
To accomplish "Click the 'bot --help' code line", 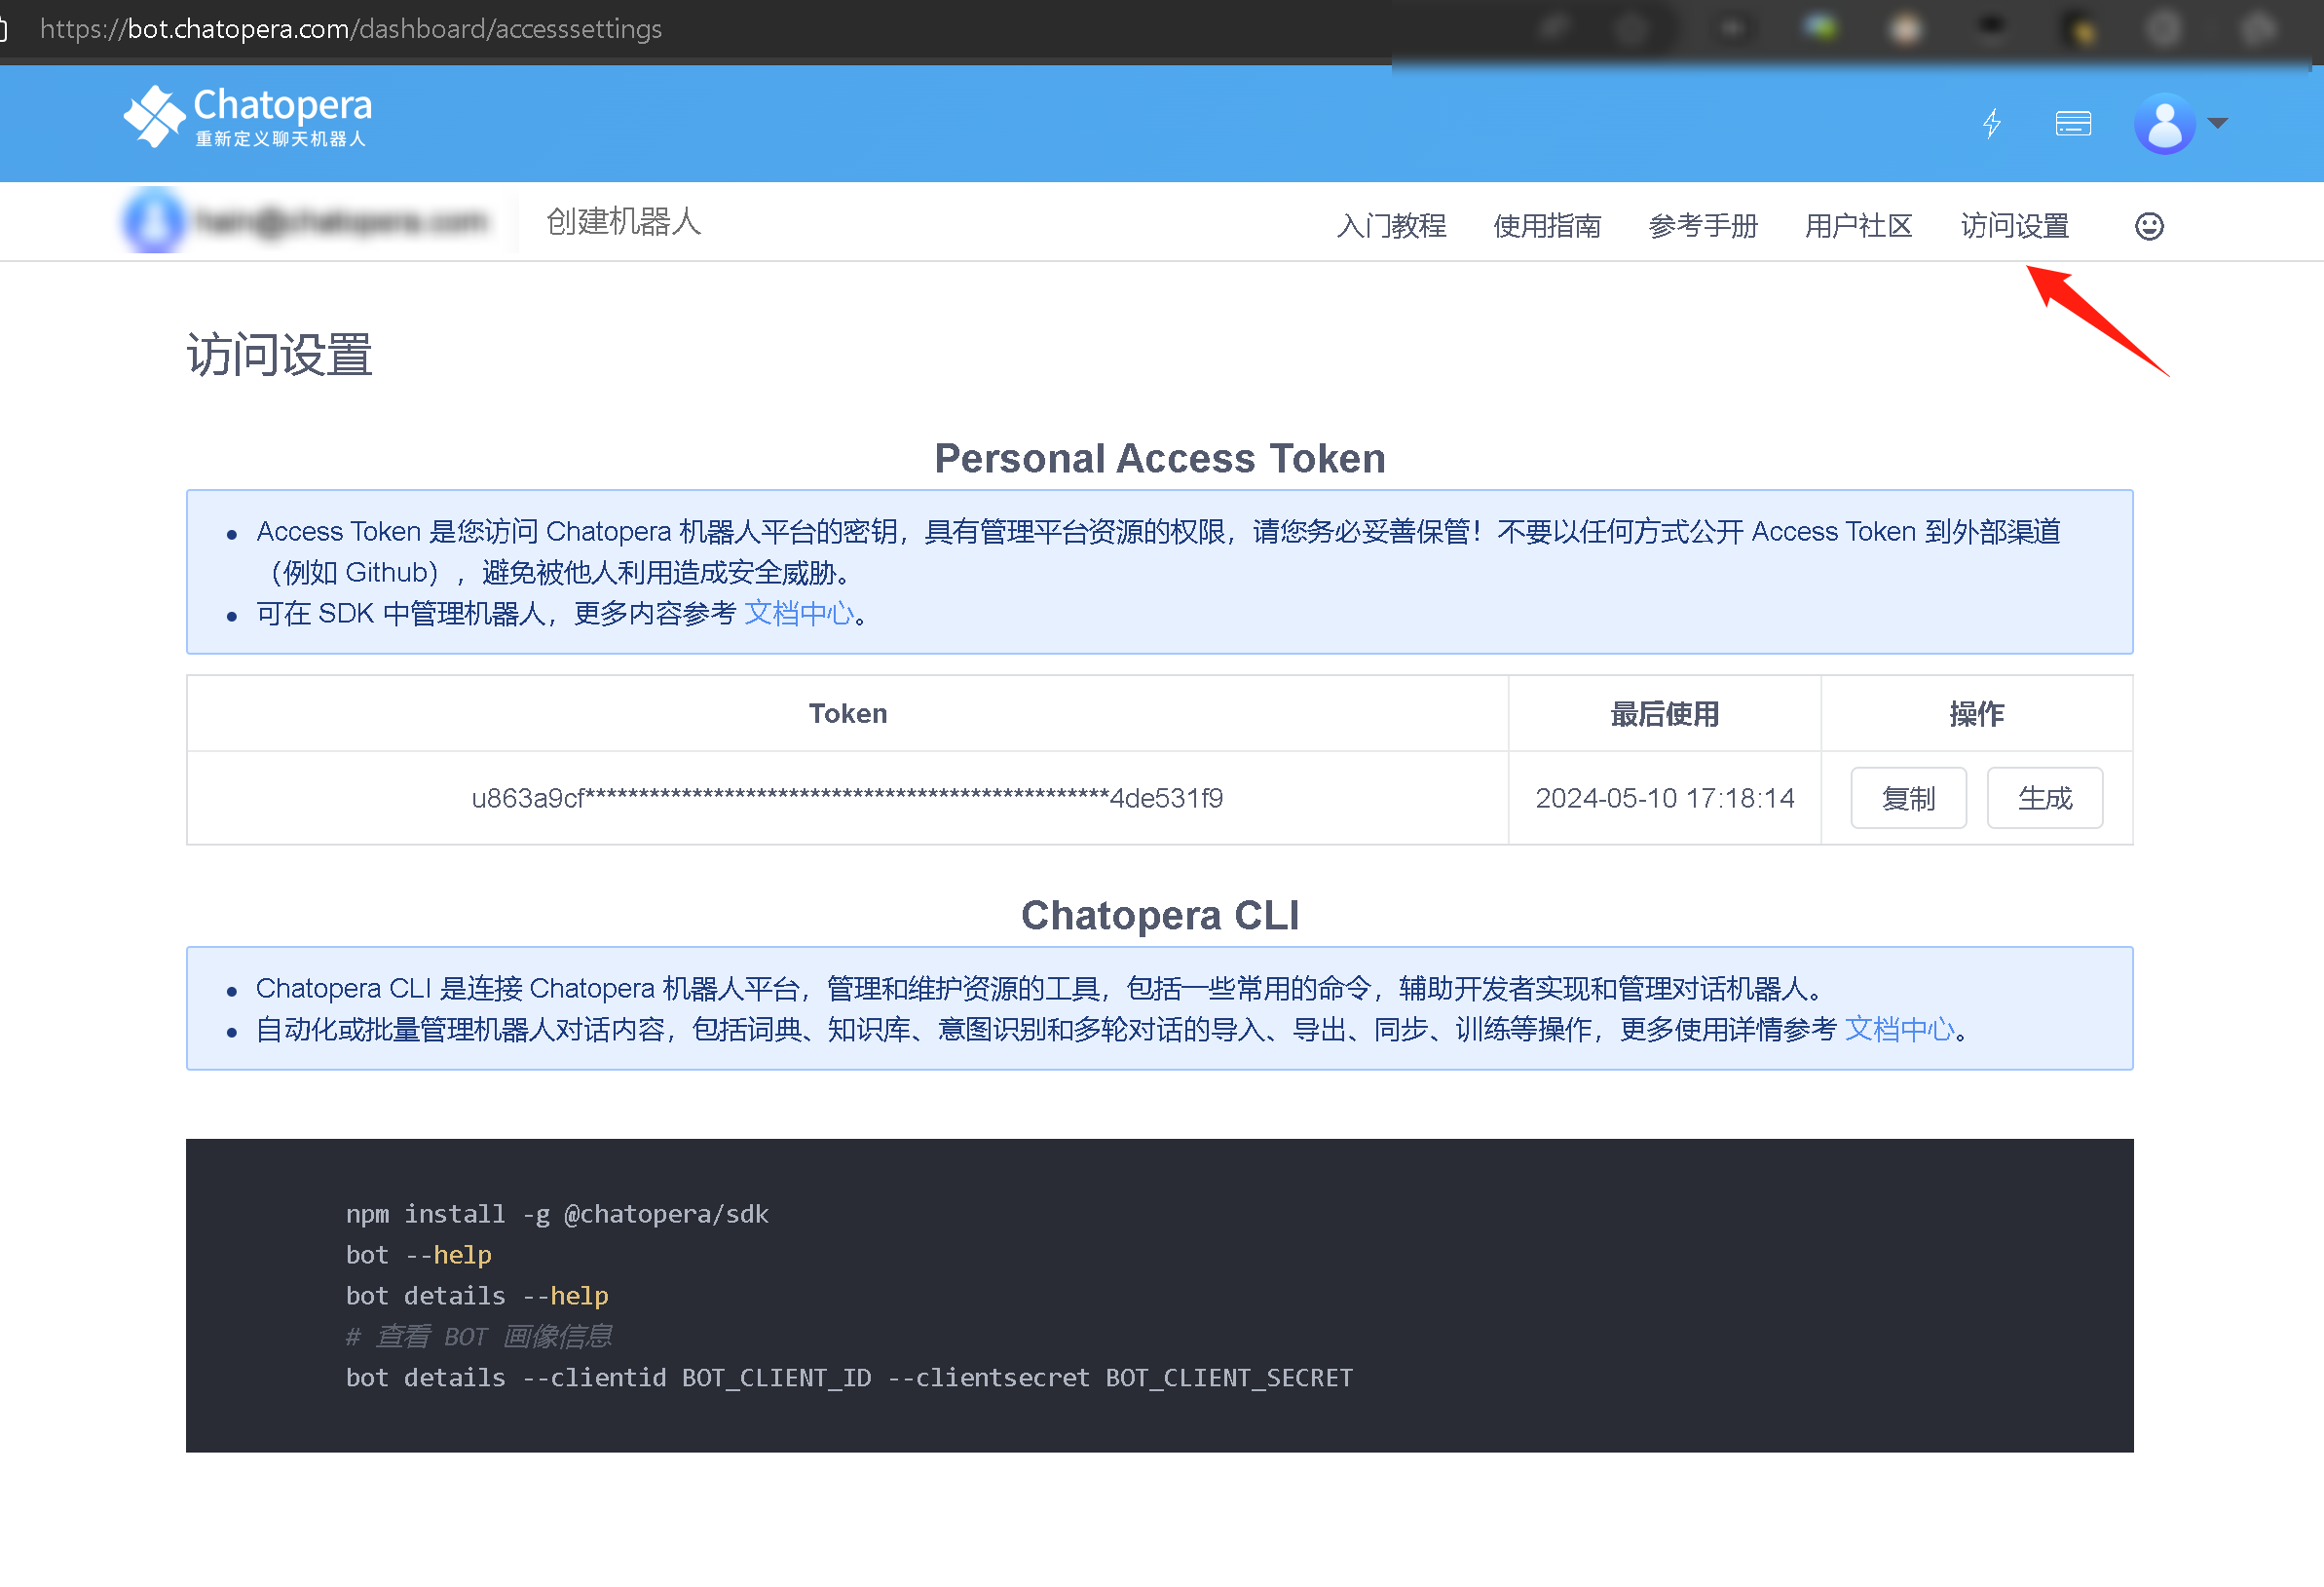I will tap(419, 1255).
